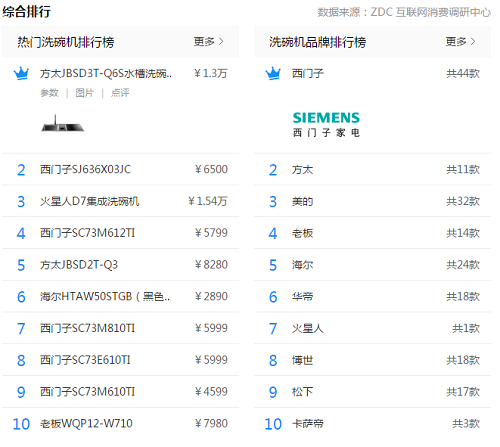Open the 图片 link under 方太JBSD3T-Q6S
Viewport: 500px width, 447px height.
pos(84,93)
